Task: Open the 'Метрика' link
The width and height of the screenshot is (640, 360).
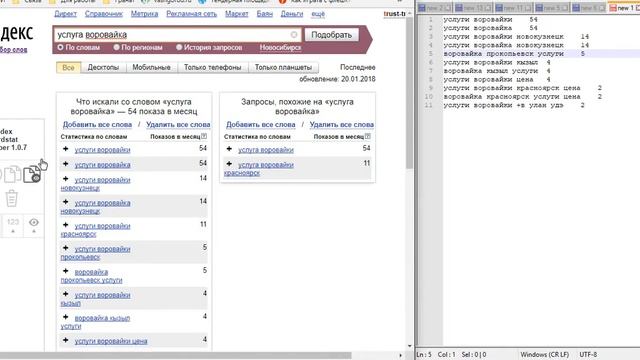Action: (x=144, y=14)
